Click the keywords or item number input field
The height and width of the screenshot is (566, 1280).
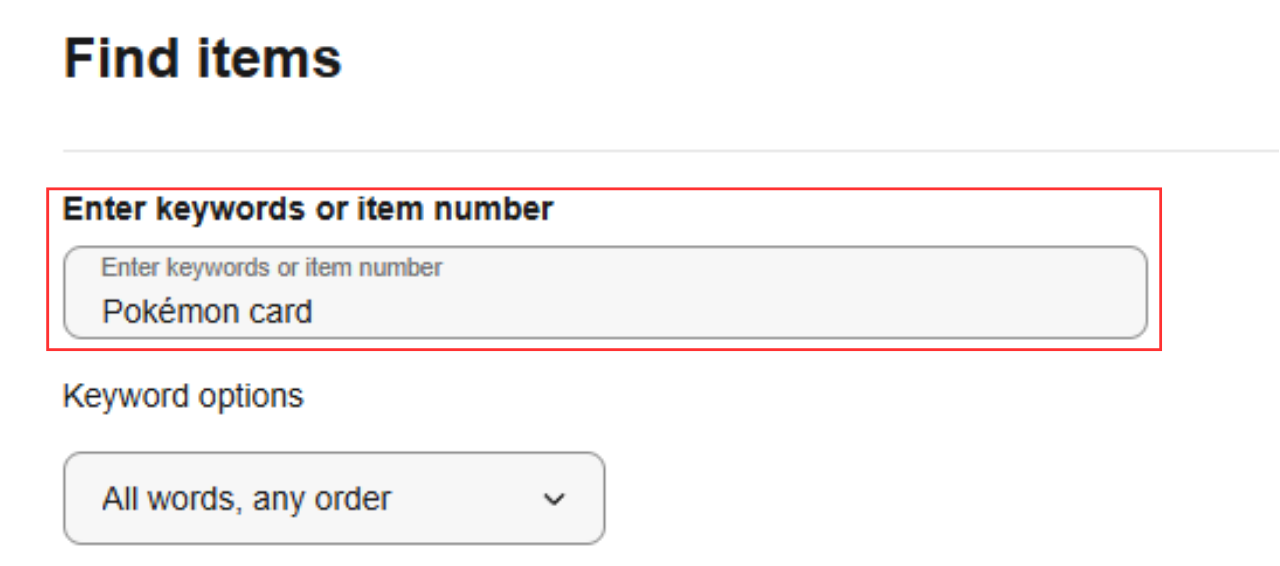pos(604,293)
